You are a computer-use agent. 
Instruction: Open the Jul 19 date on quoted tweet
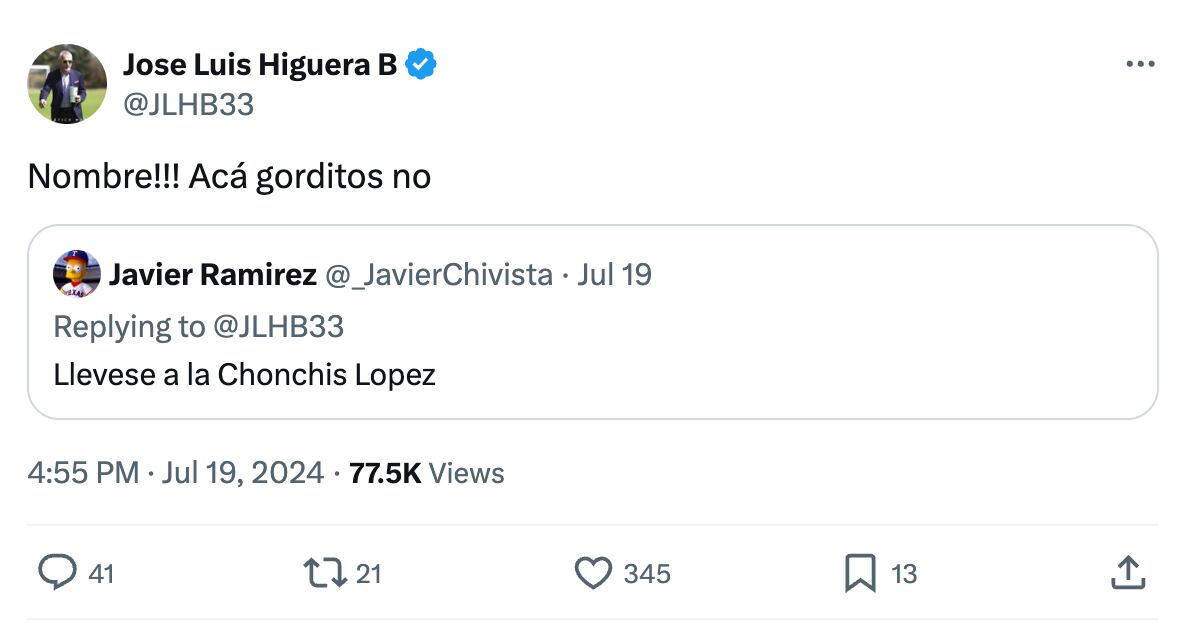[x=614, y=274]
